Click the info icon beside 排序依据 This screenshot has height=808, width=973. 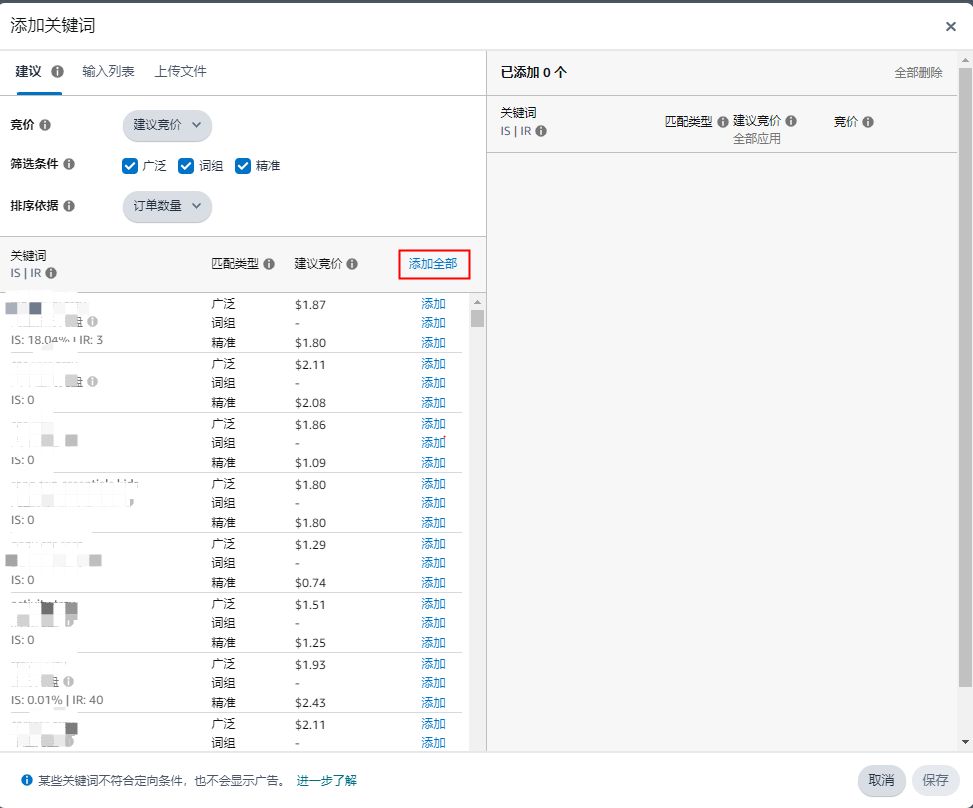click(x=69, y=206)
